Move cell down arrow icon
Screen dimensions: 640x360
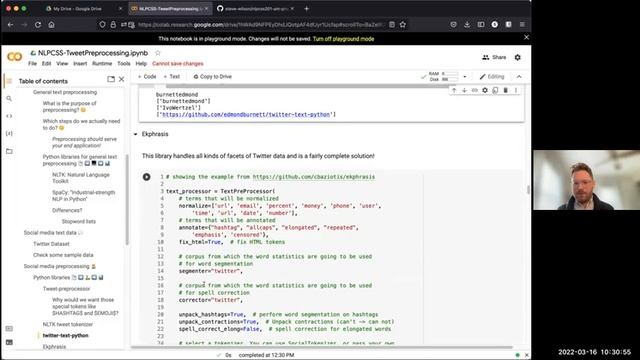(x=464, y=90)
